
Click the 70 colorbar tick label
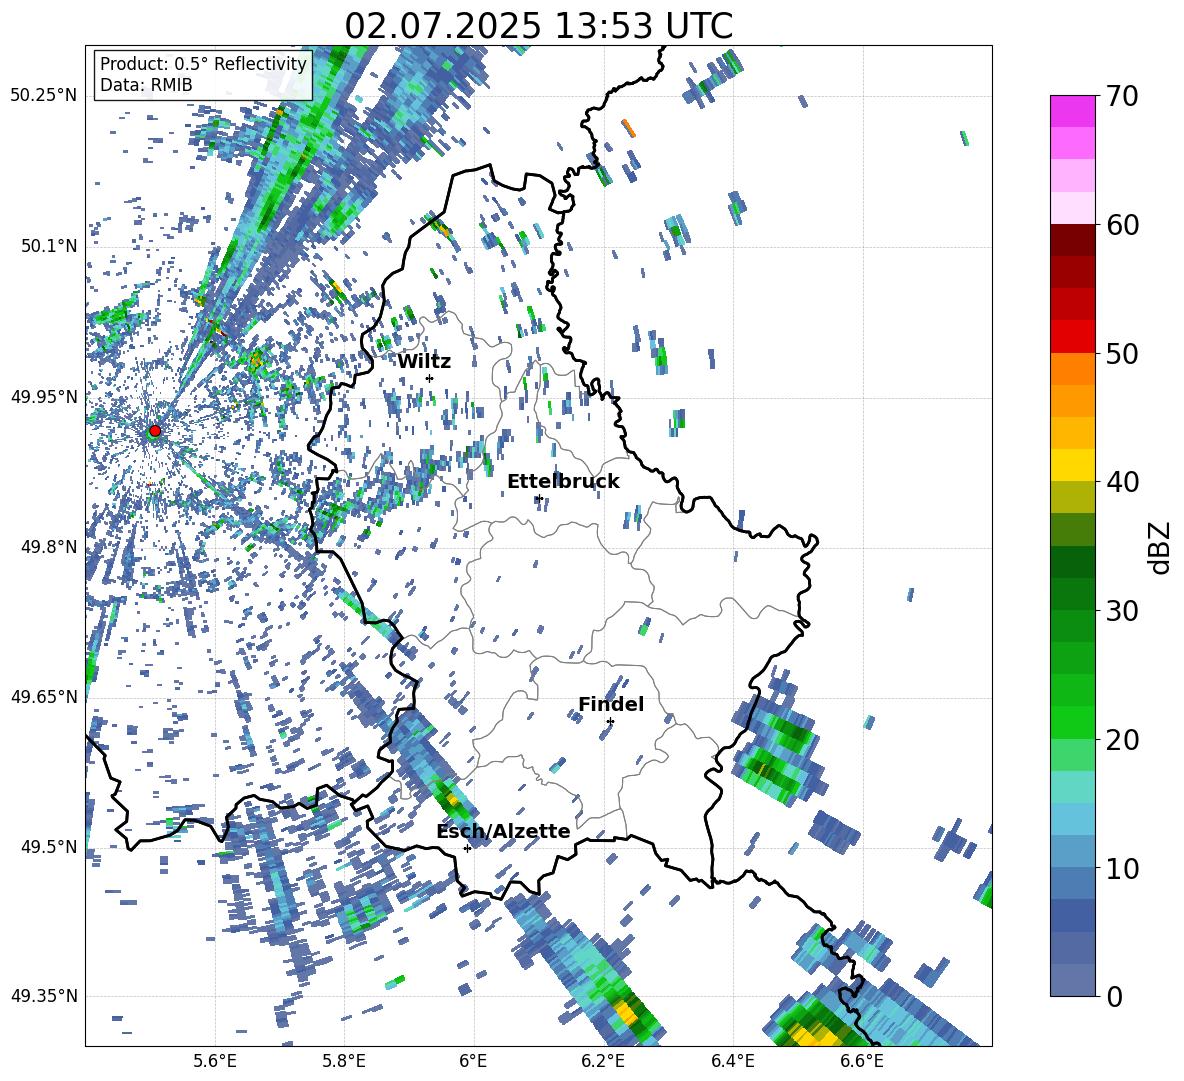tap(1122, 96)
